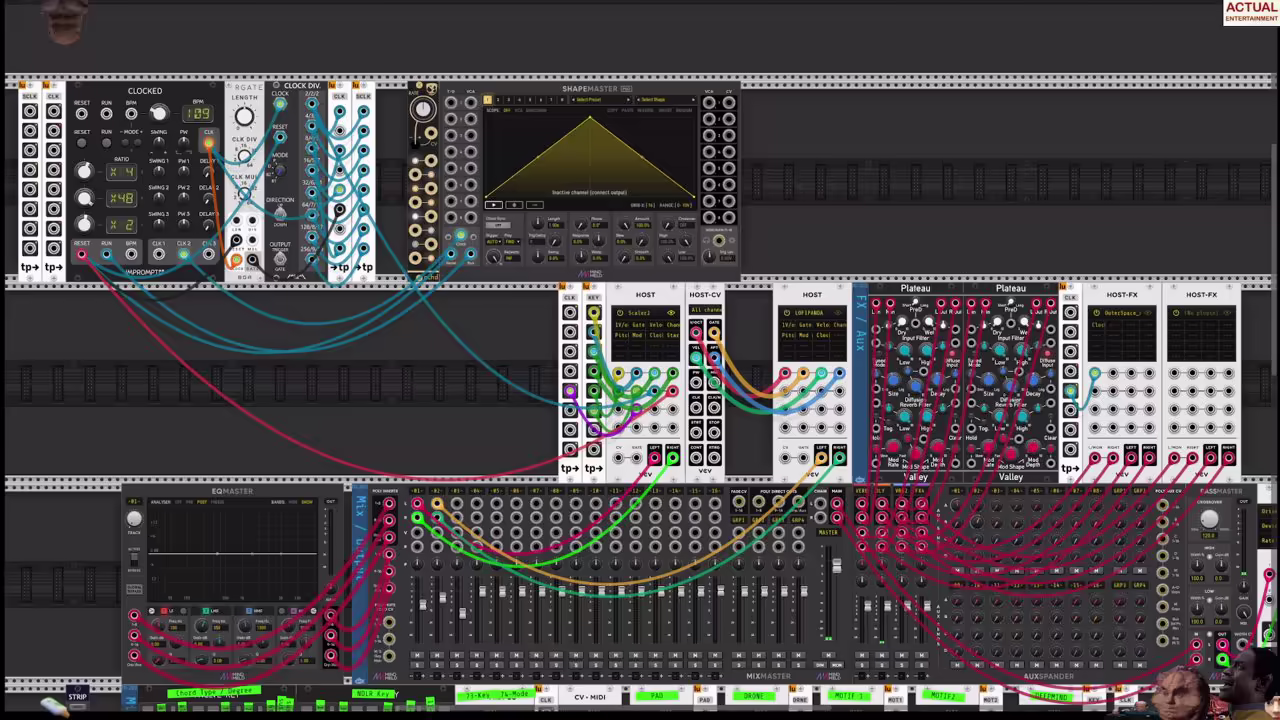Flip the Clock Div DIRECTION switch
Screen dimensions: 1280x720
(x=280, y=213)
